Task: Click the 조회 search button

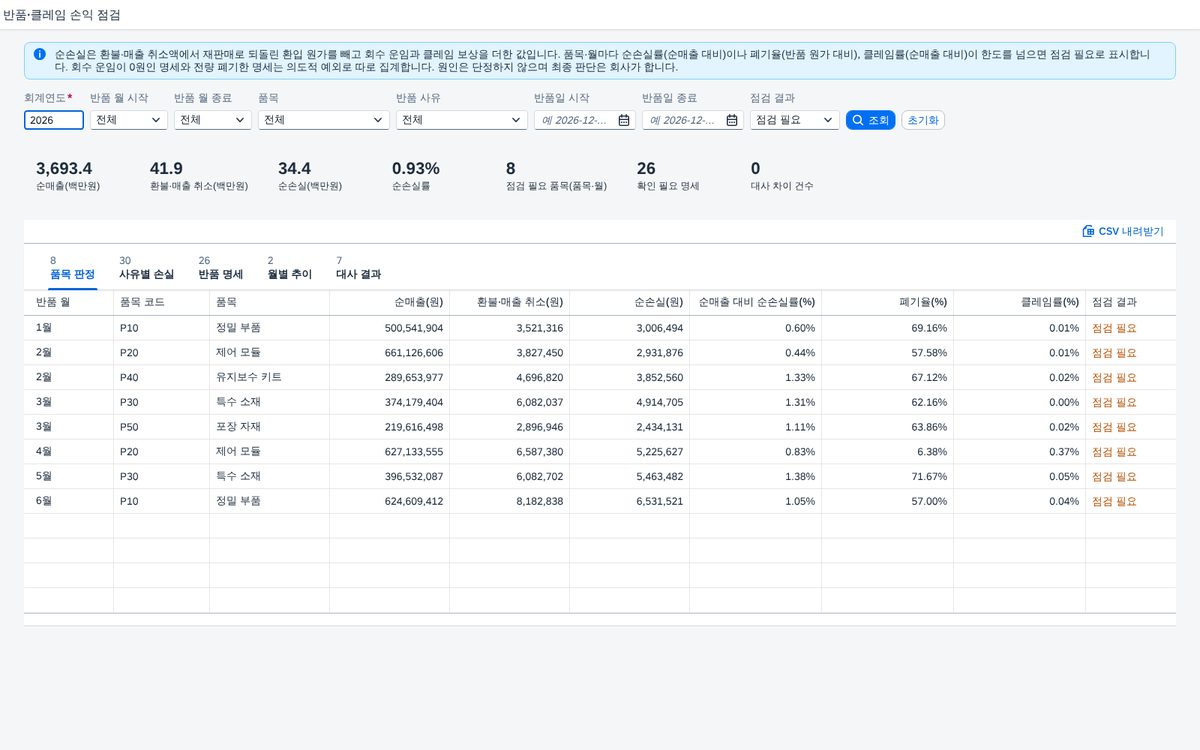Action: point(871,120)
